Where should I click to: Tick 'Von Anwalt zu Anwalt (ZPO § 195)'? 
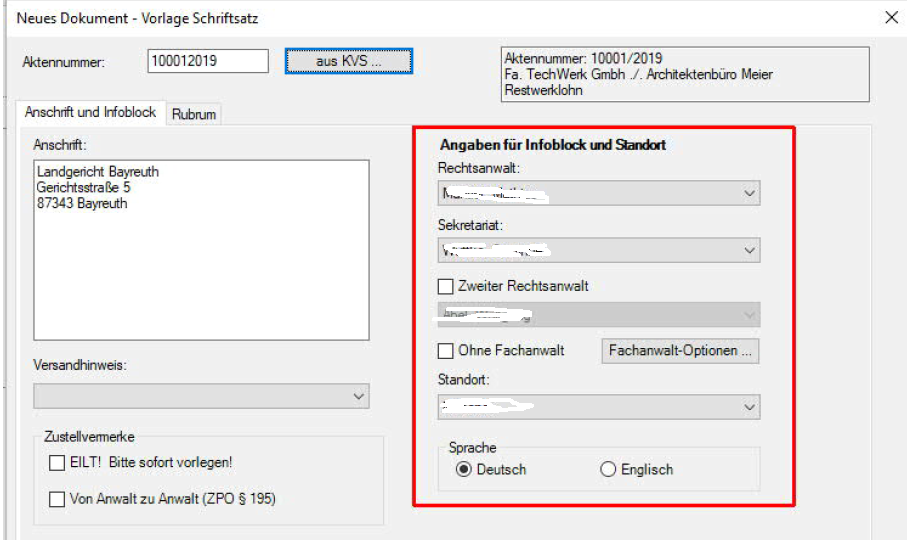tap(57, 499)
